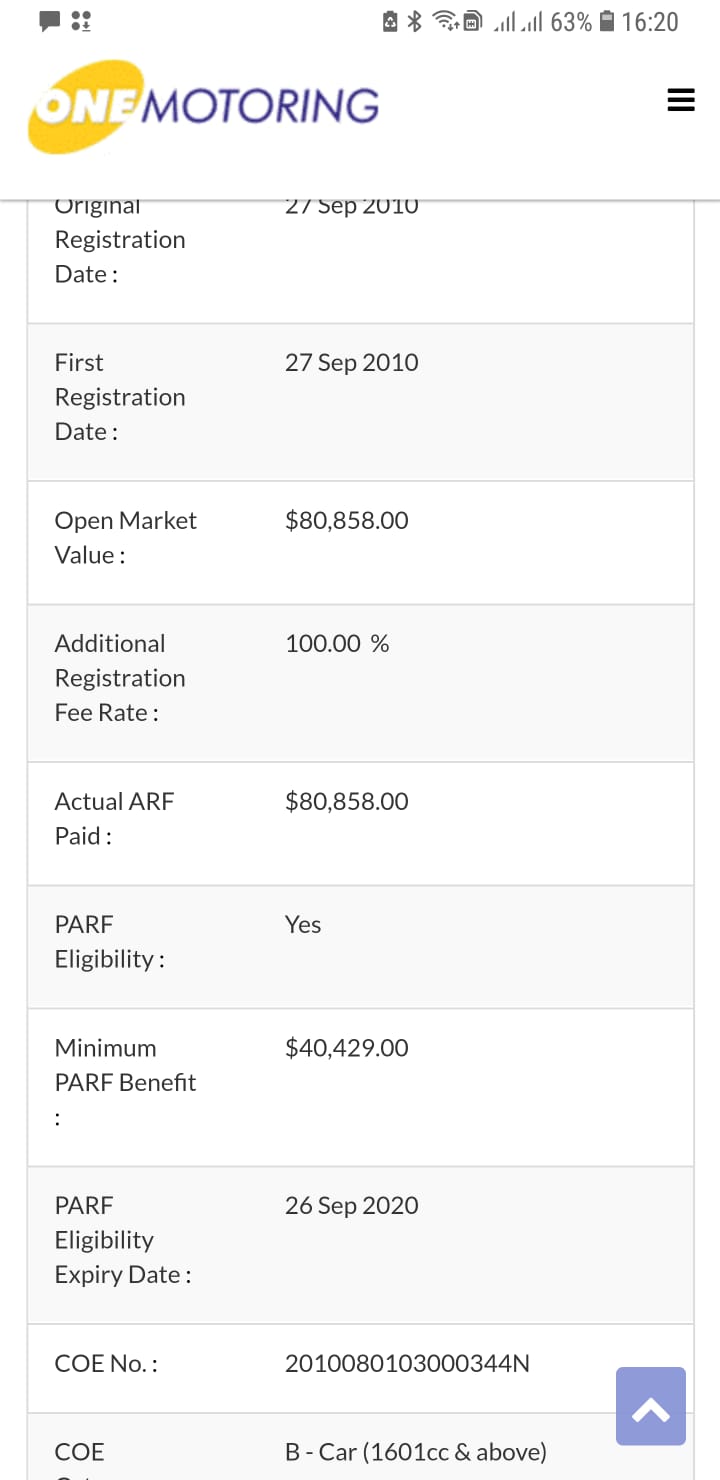This screenshot has width=720, height=1480.
Task: Tap the B - Car (1601cc & above) text
Action: [x=415, y=1451]
